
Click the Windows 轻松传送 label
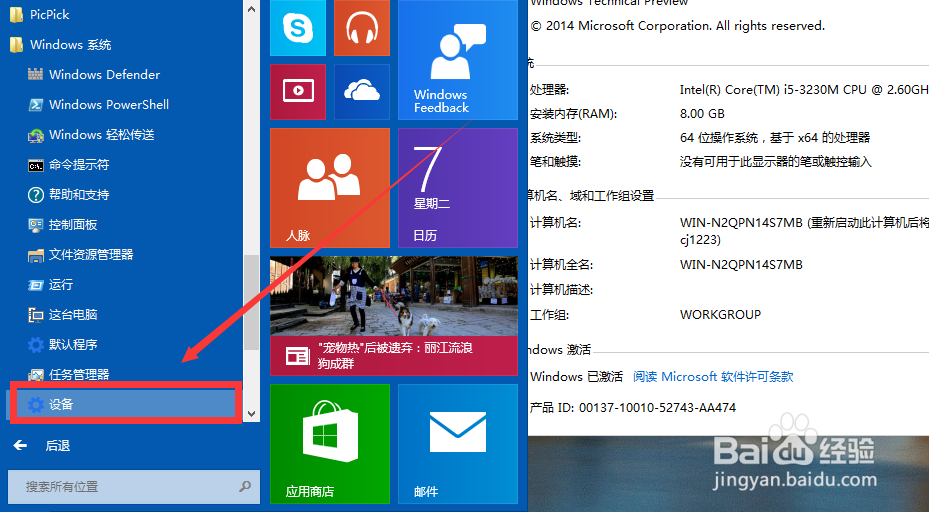(x=102, y=135)
